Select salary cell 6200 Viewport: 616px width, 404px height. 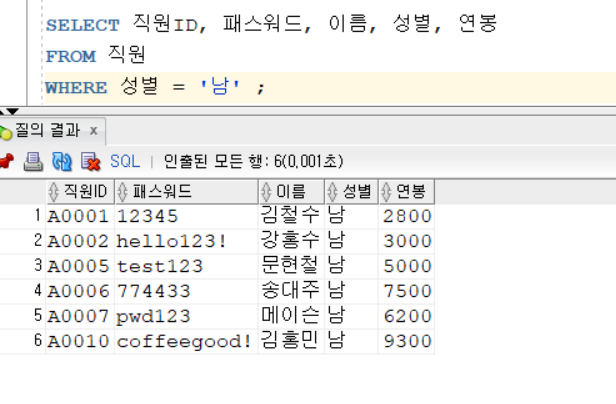[x=407, y=316]
